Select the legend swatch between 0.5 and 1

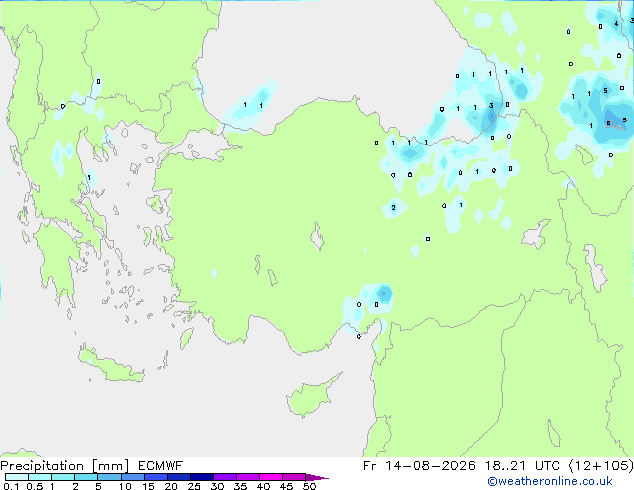point(40,477)
